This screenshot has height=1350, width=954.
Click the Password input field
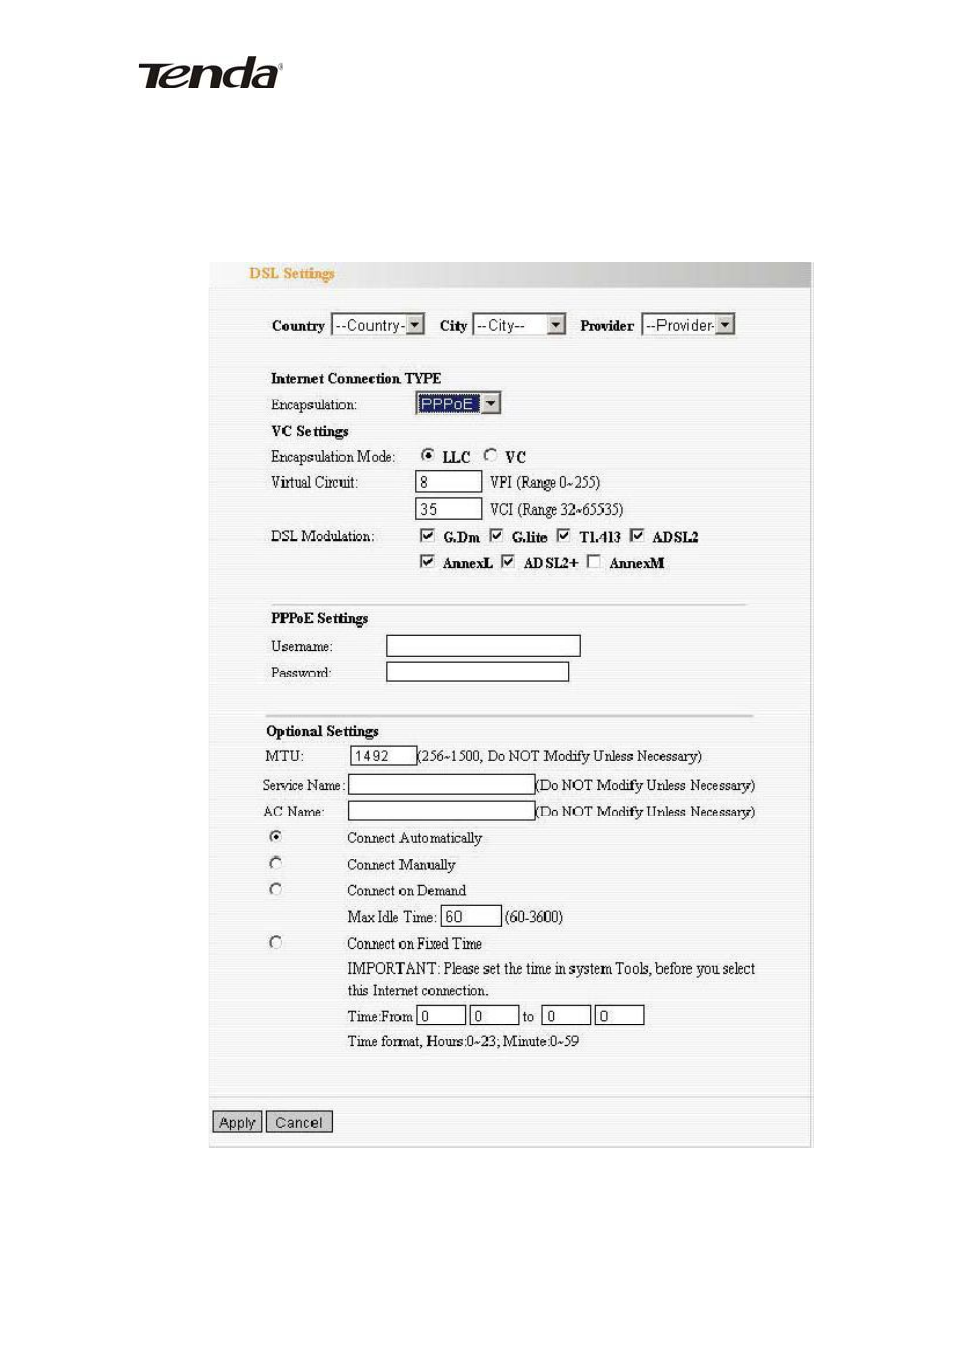click(x=478, y=672)
